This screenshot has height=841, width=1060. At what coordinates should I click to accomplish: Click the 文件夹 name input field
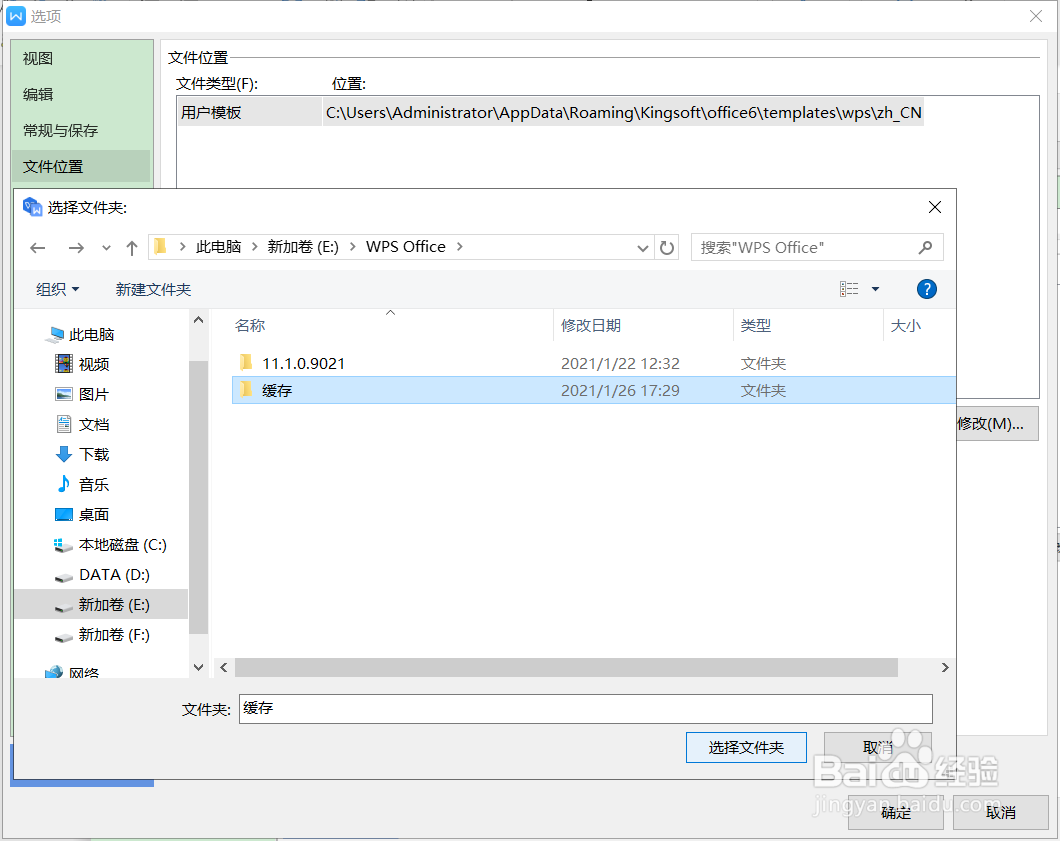coord(585,708)
